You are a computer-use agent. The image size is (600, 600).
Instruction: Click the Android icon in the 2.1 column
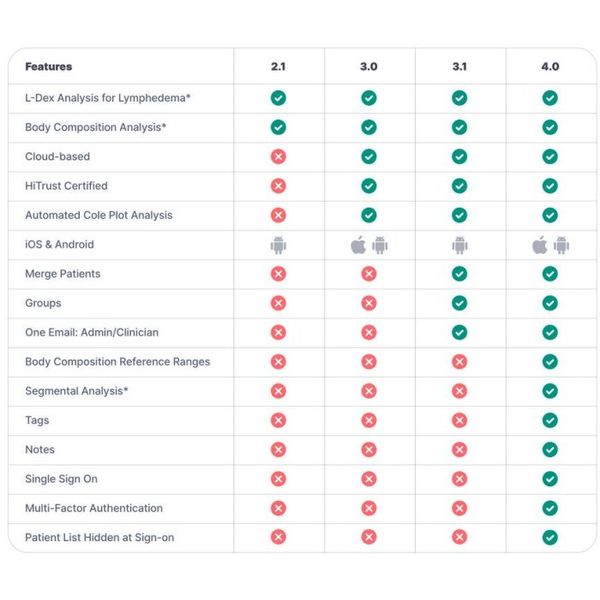point(278,245)
